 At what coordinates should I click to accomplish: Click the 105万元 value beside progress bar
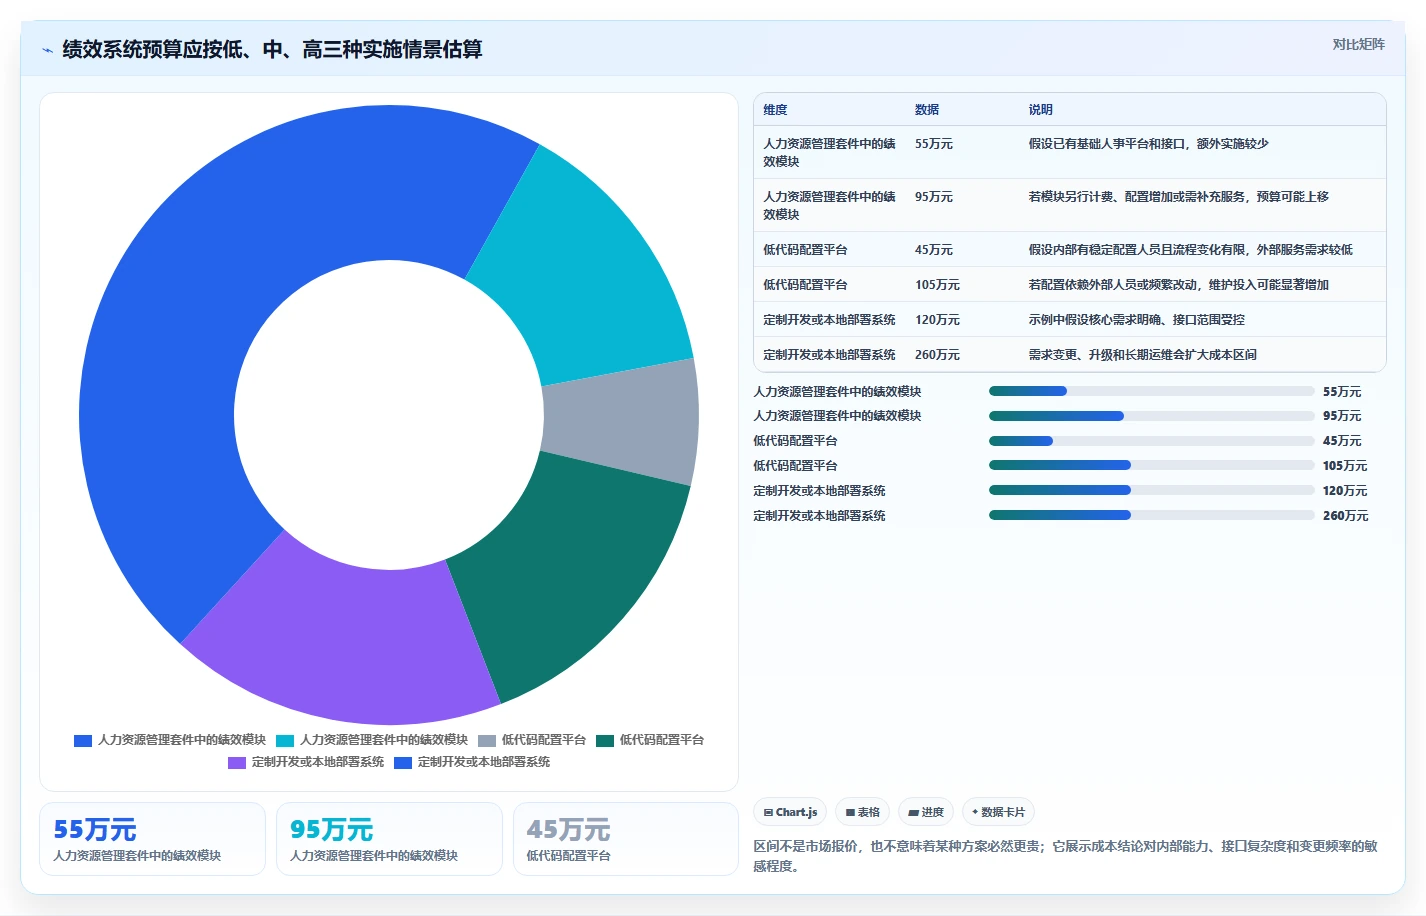click(1345, 466)
